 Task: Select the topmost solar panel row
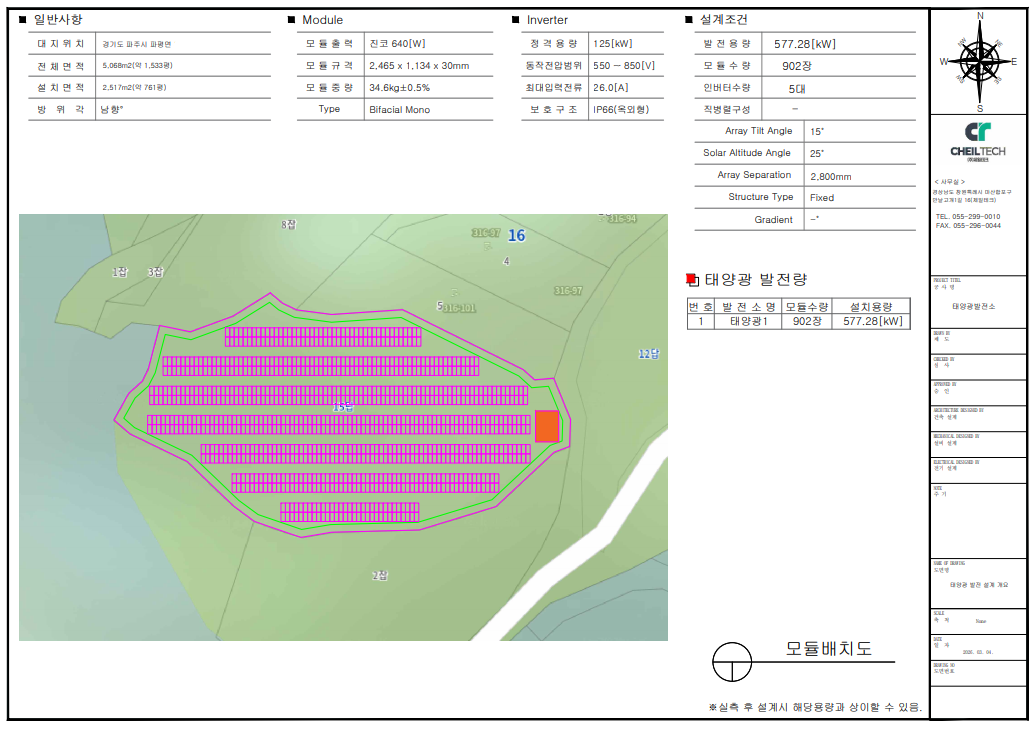click(x=322, y=337)
